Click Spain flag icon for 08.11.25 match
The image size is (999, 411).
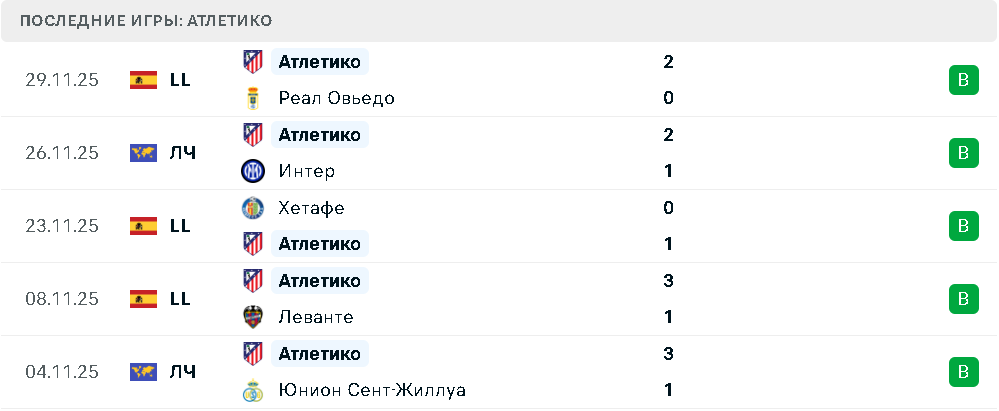point(144,299)
